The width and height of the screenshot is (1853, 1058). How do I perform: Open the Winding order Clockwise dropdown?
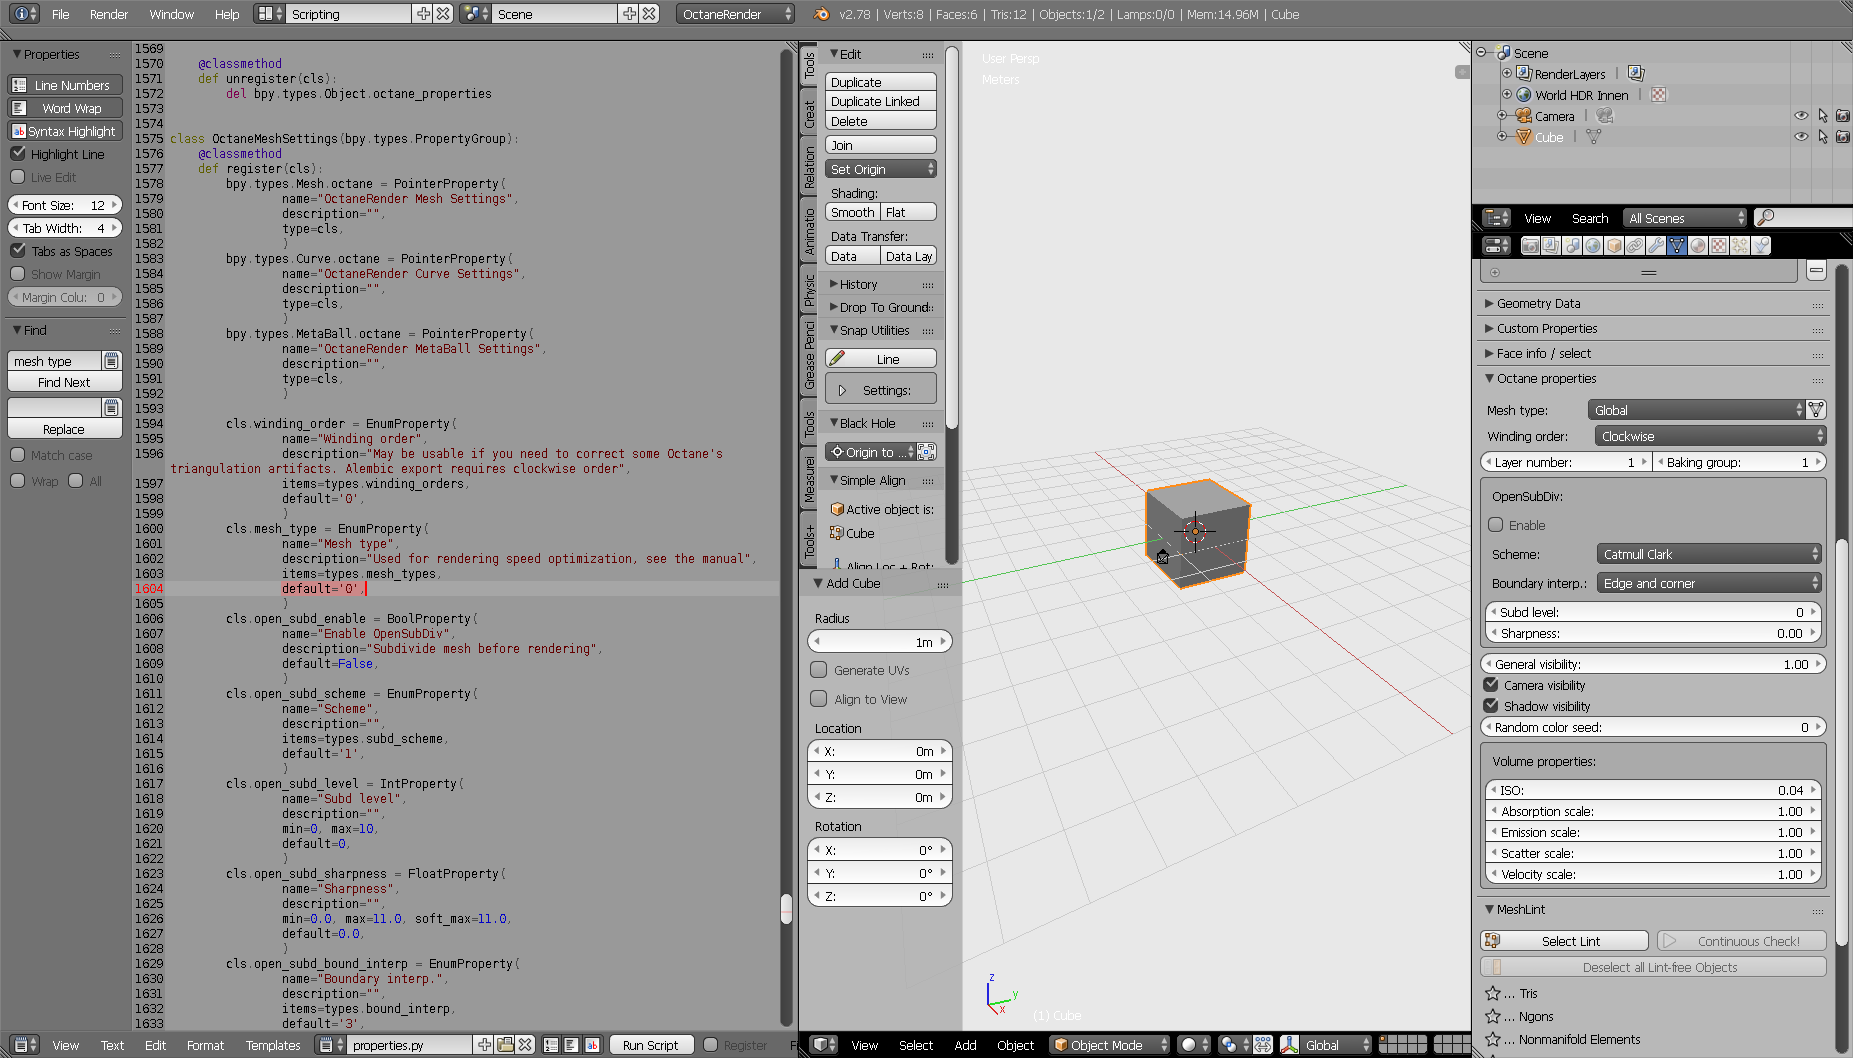click(x=1711, y=436)
